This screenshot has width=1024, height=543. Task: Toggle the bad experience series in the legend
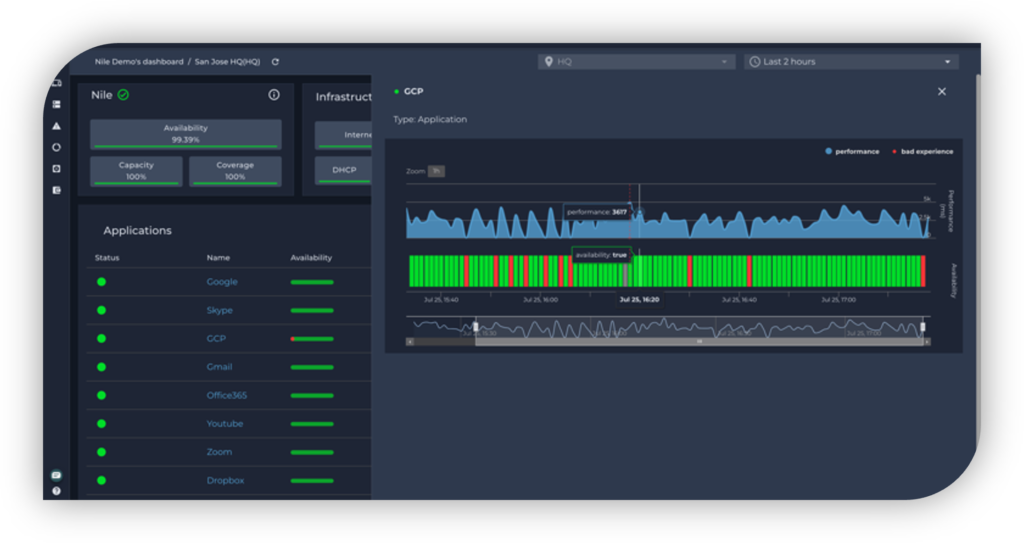[x=922, y=151]
